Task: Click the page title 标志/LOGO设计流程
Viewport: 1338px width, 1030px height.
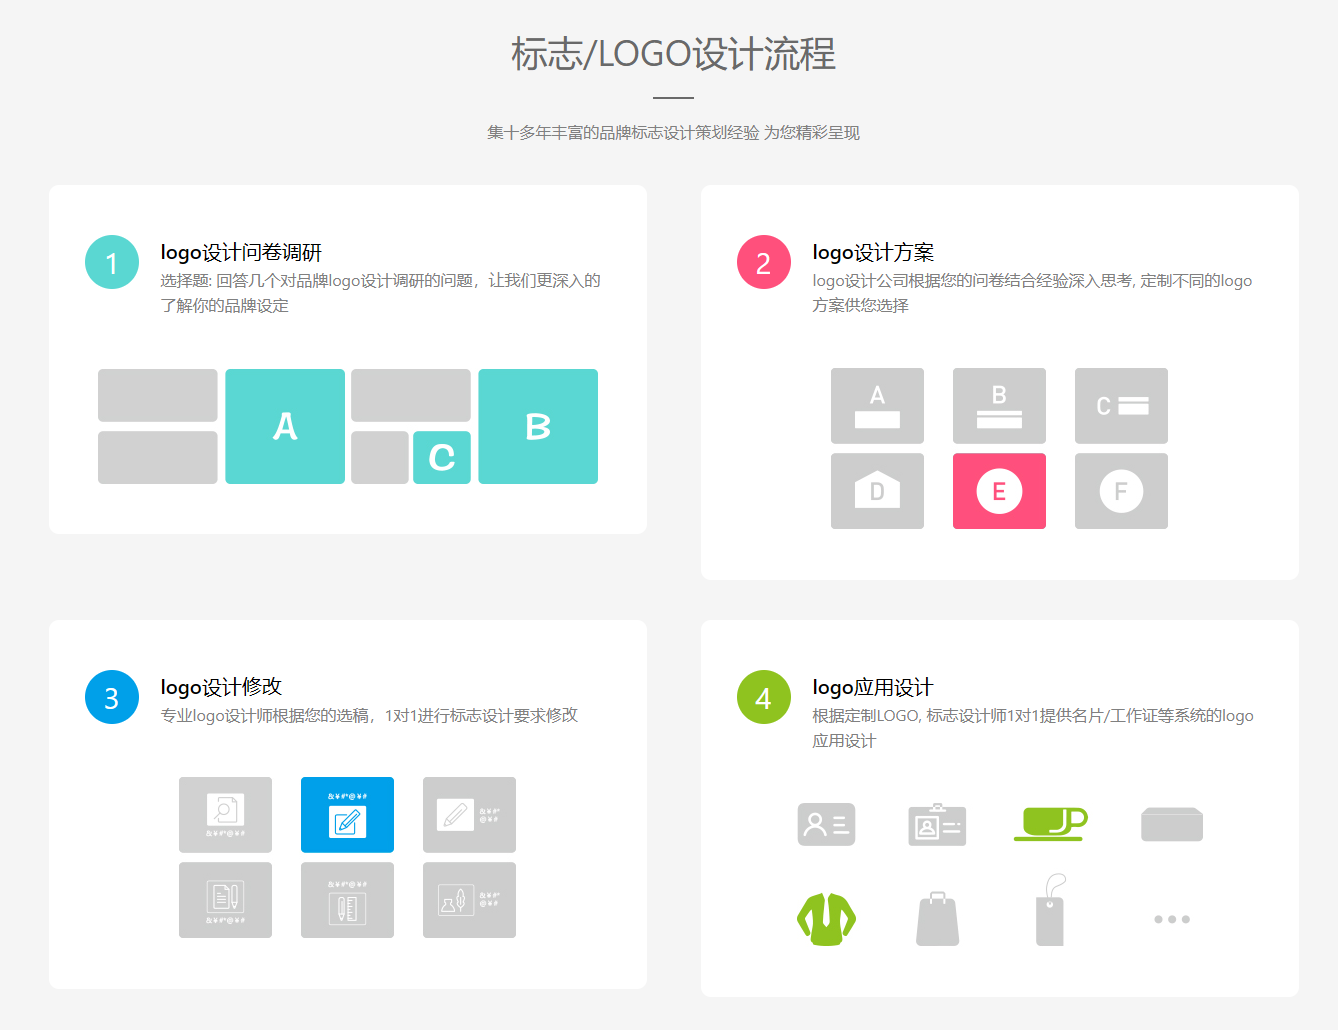Action: [x=673, y=54]
